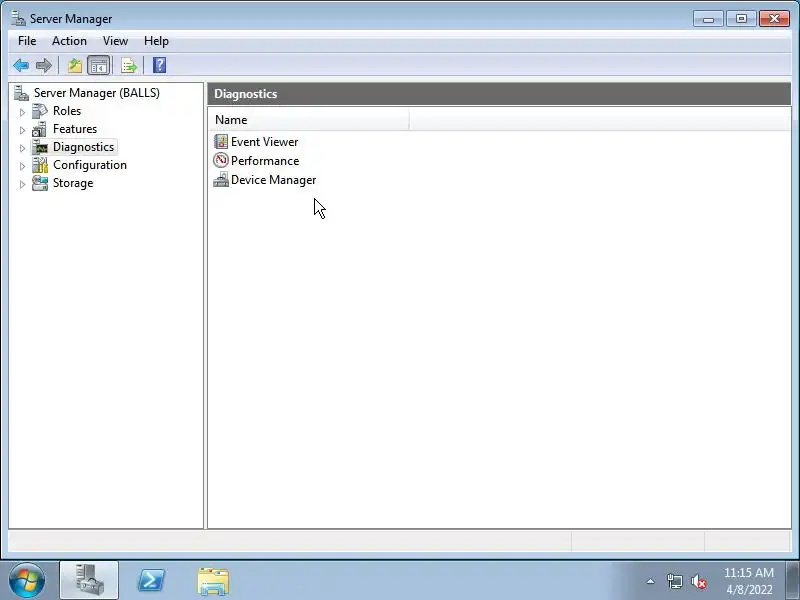Click the Export List toolbar icon
The image size is (800, 600).
click(x=129, y=65)
